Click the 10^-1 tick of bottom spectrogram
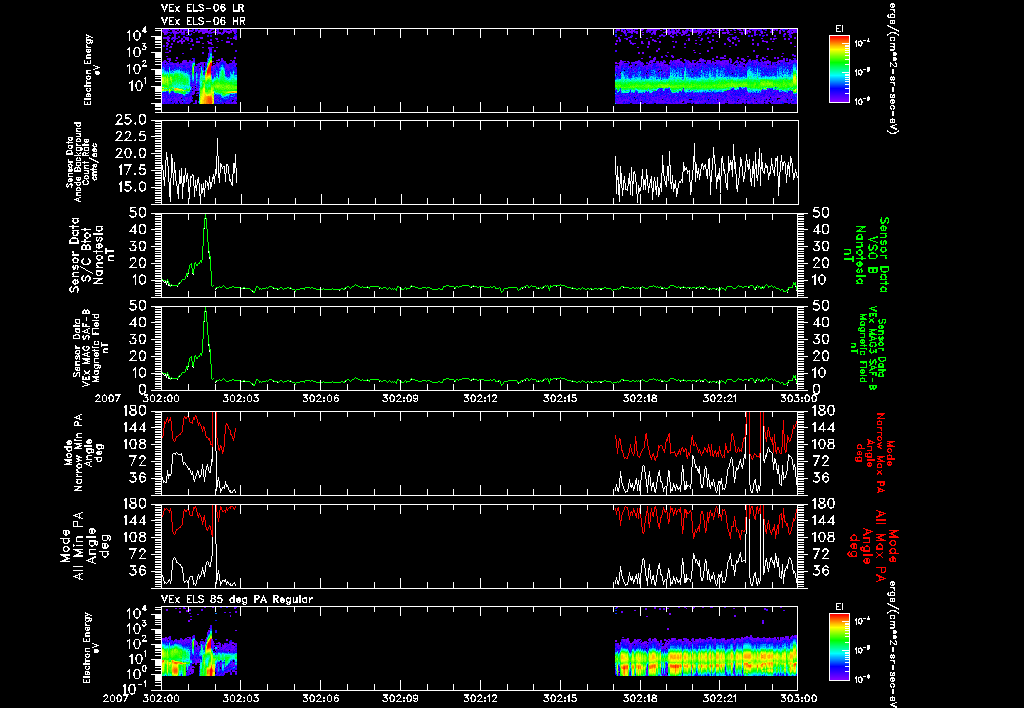Viewport: 1024px width, 708px height. (133, 688)
